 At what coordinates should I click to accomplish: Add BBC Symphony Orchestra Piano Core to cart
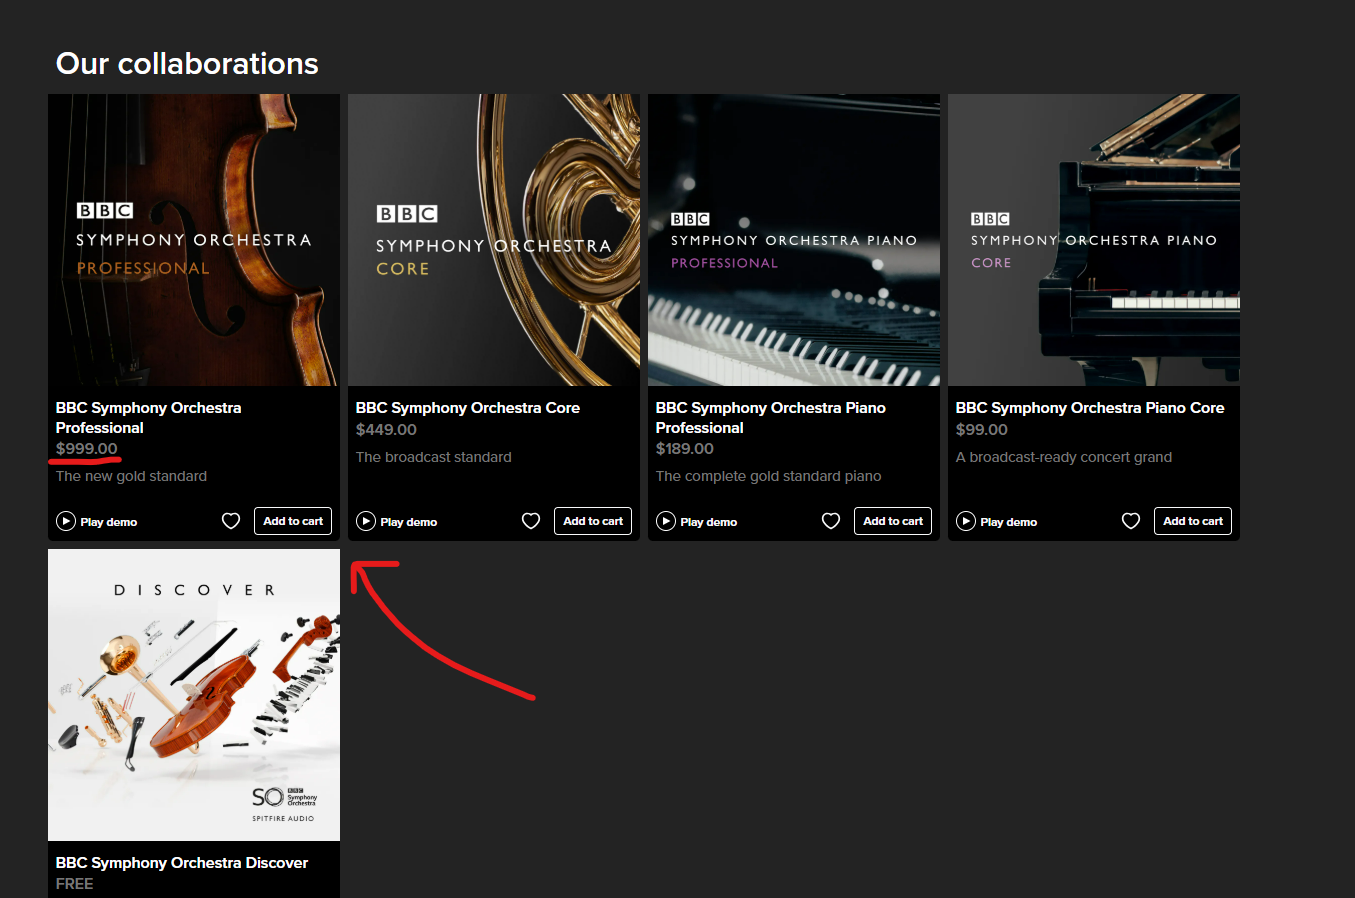click(1193, 521)
